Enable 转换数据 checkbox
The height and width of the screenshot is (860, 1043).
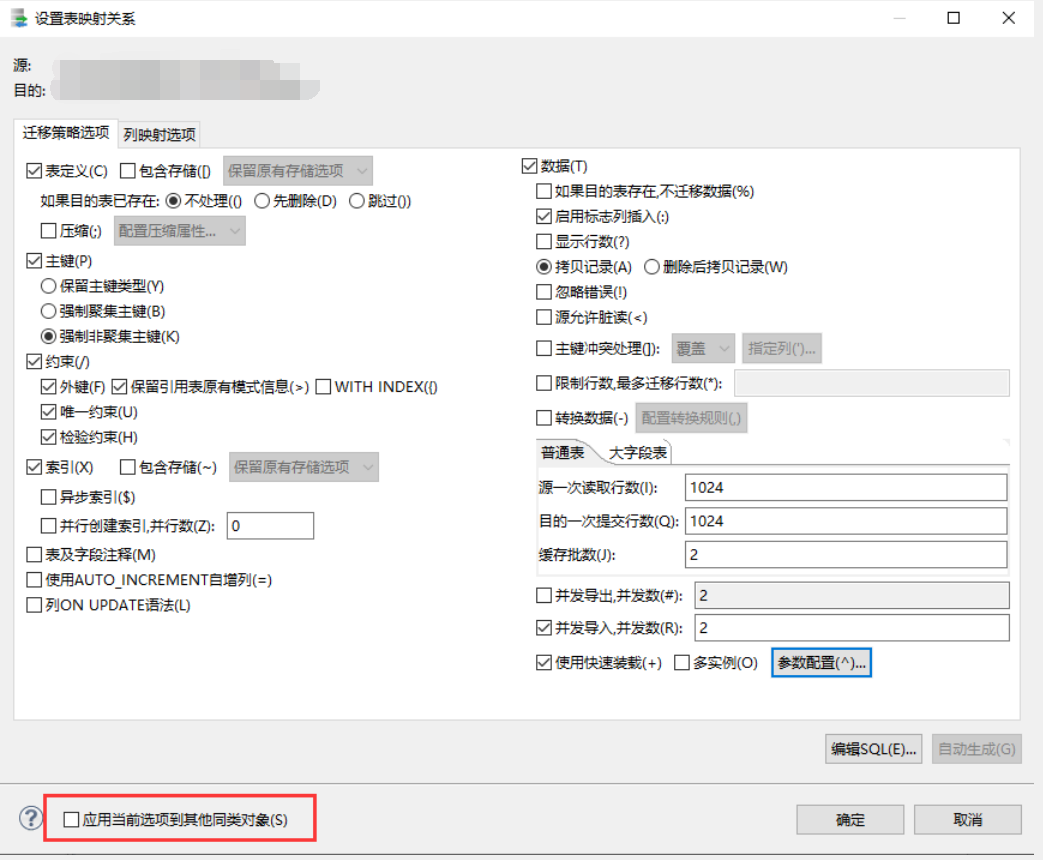tap(544, 418)
